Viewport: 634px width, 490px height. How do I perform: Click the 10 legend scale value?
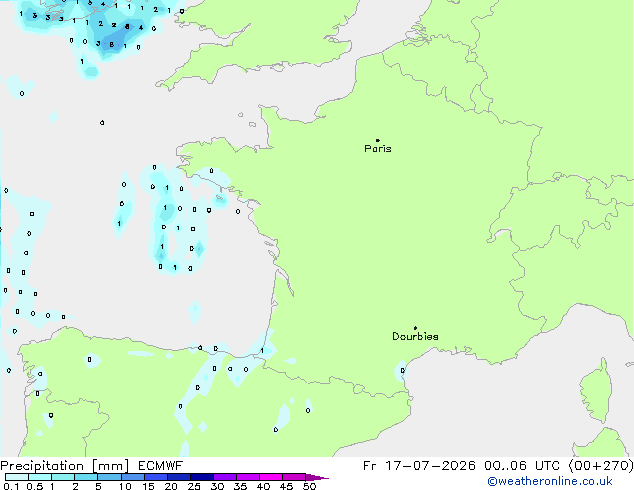click(125, 486)
